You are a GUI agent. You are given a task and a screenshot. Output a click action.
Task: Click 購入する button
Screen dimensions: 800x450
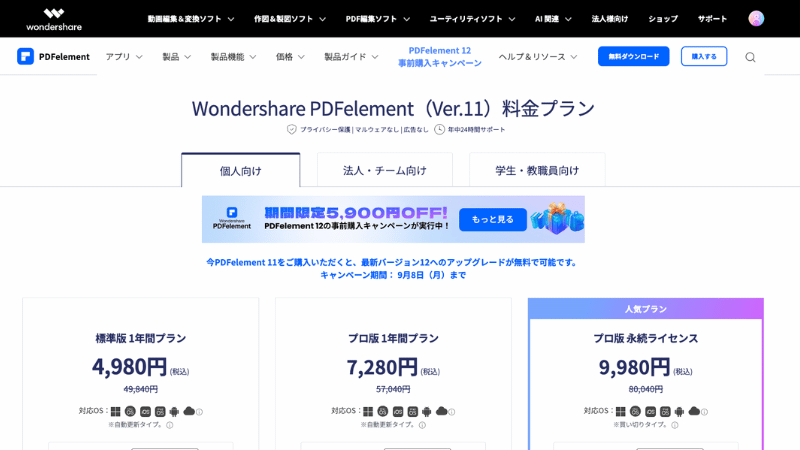704,57
